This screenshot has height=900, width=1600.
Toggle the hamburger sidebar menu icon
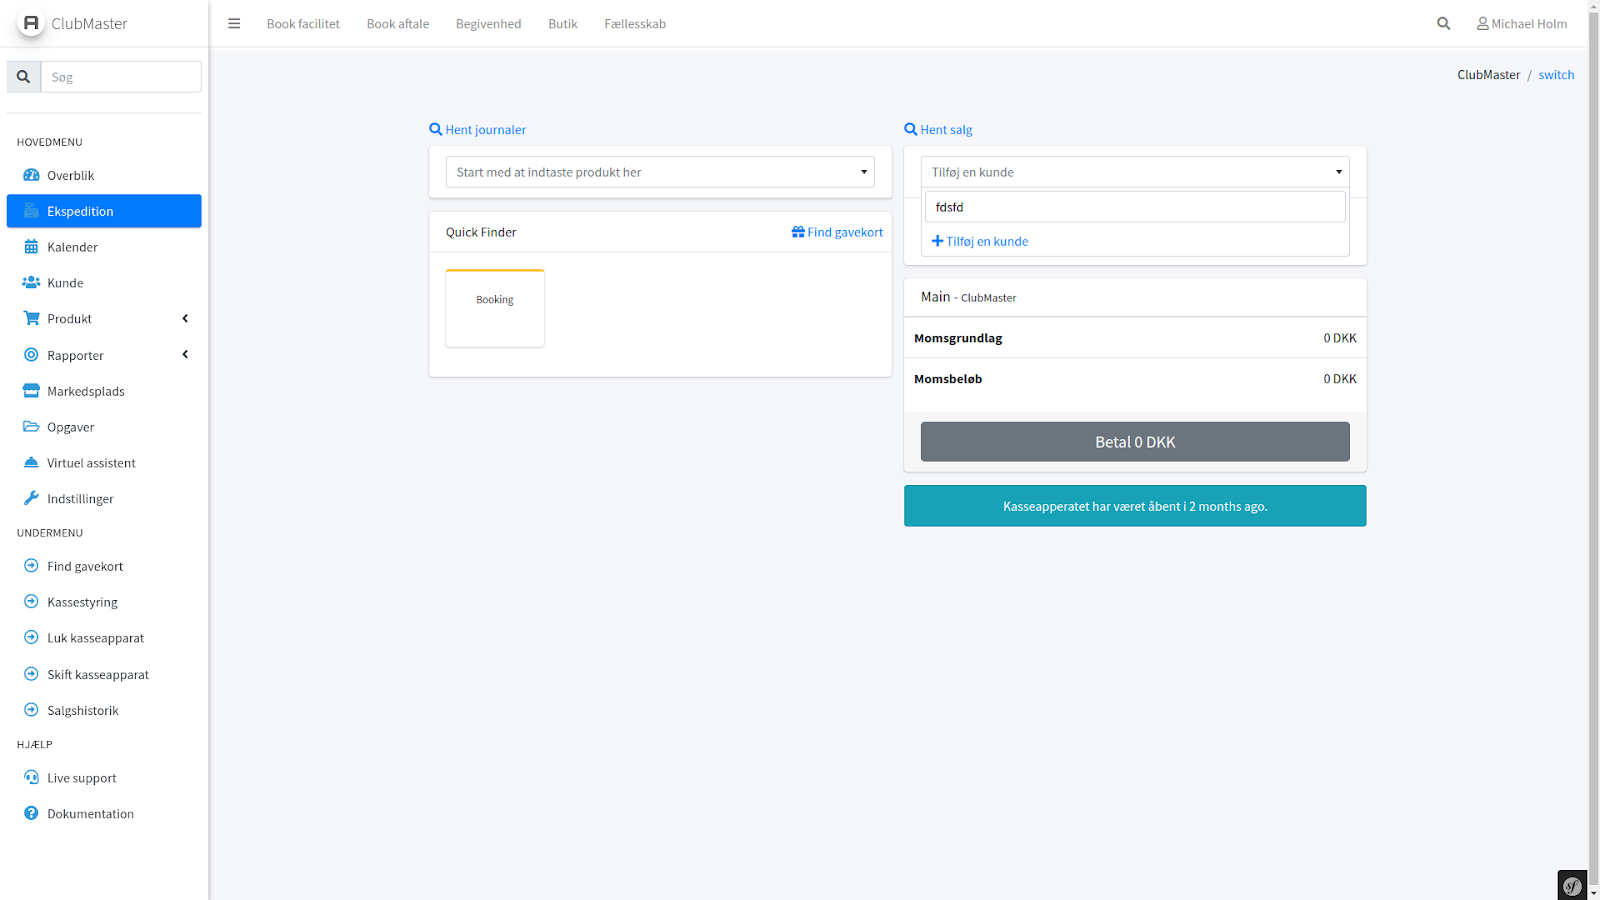click(x=234, y=24)
